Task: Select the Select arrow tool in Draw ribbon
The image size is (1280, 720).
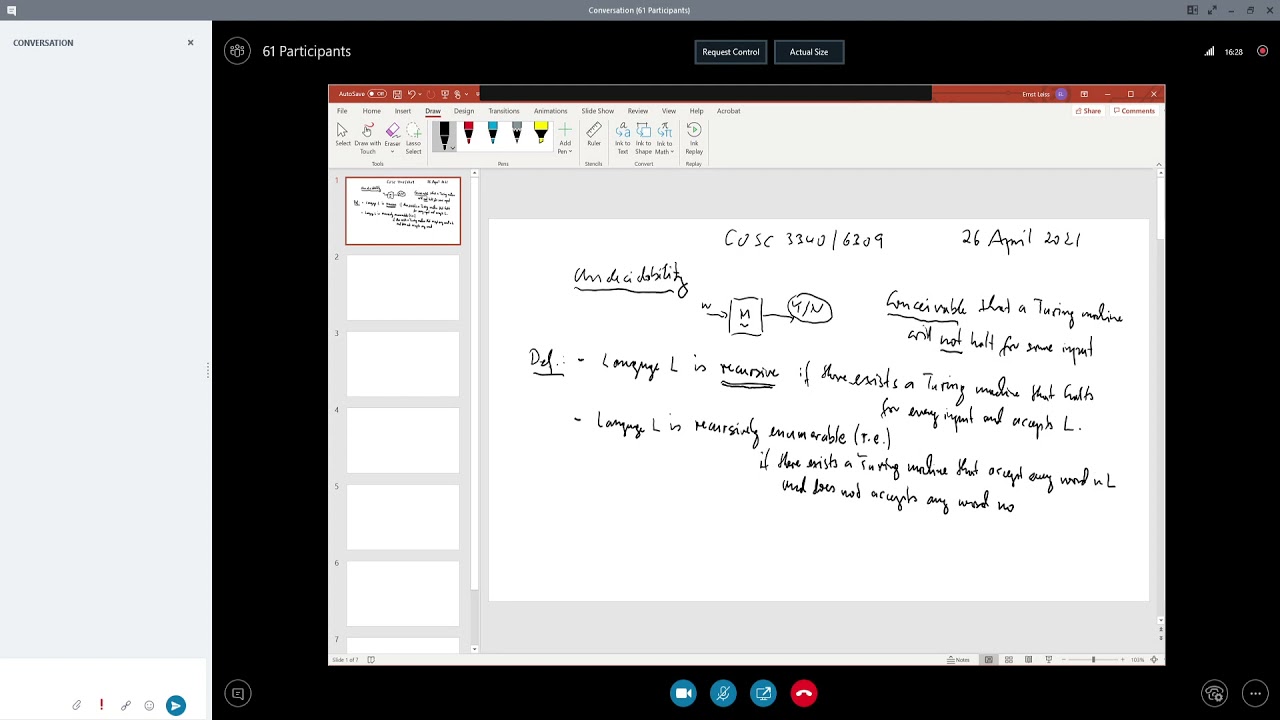Action: tap(342, 136)
